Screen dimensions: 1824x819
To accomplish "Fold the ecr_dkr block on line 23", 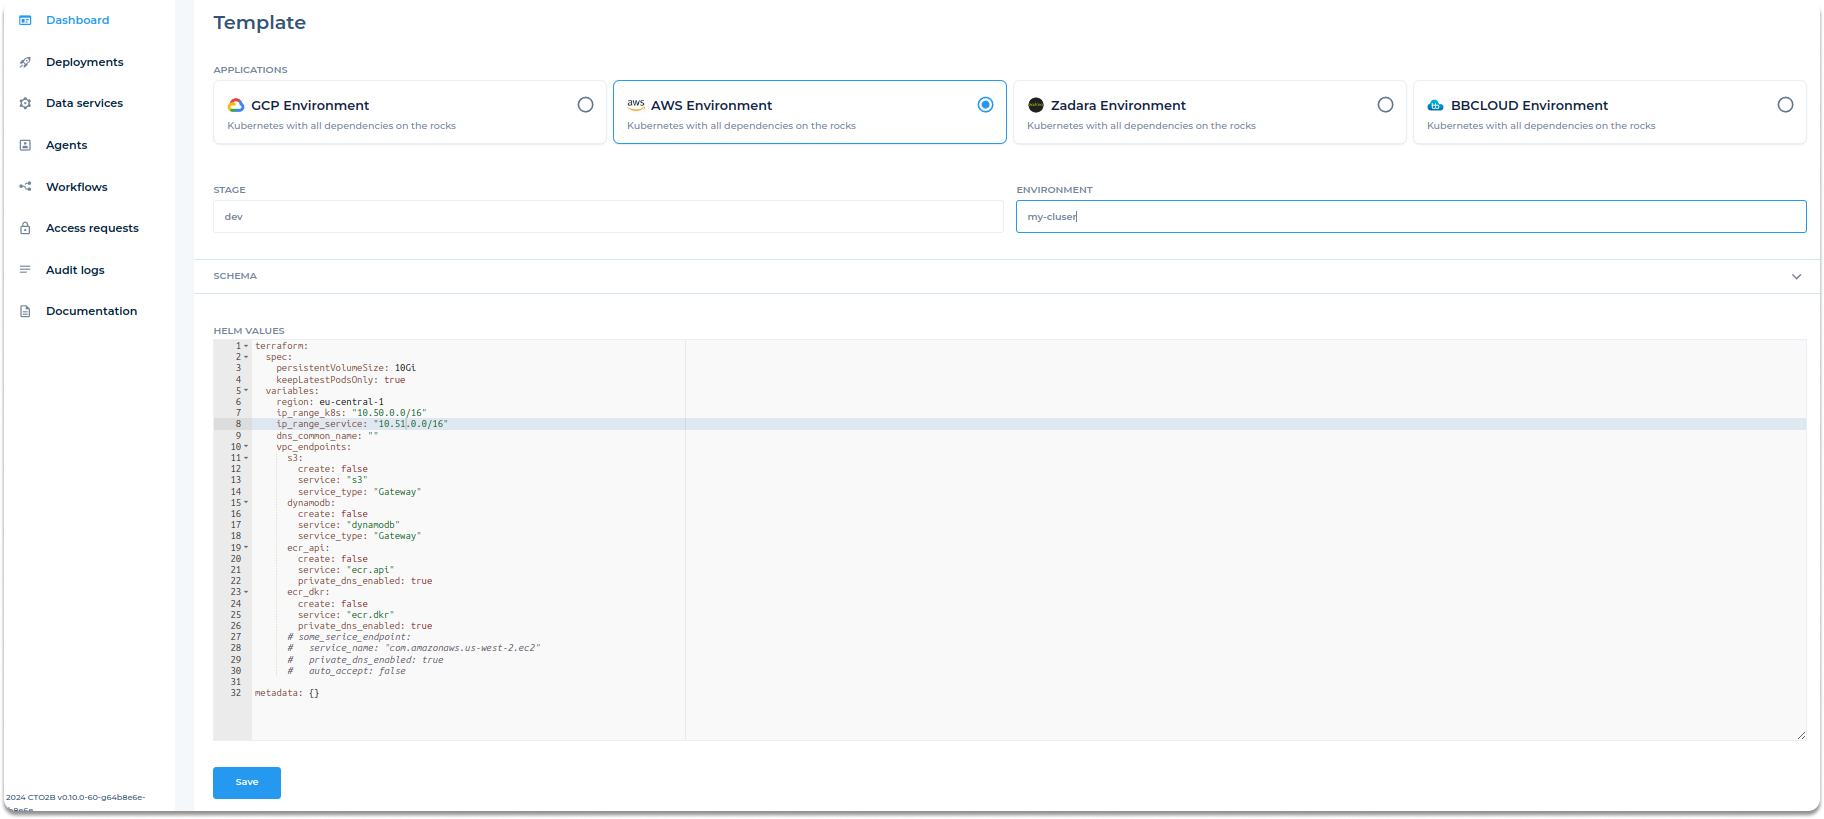I will coord(246,592).
